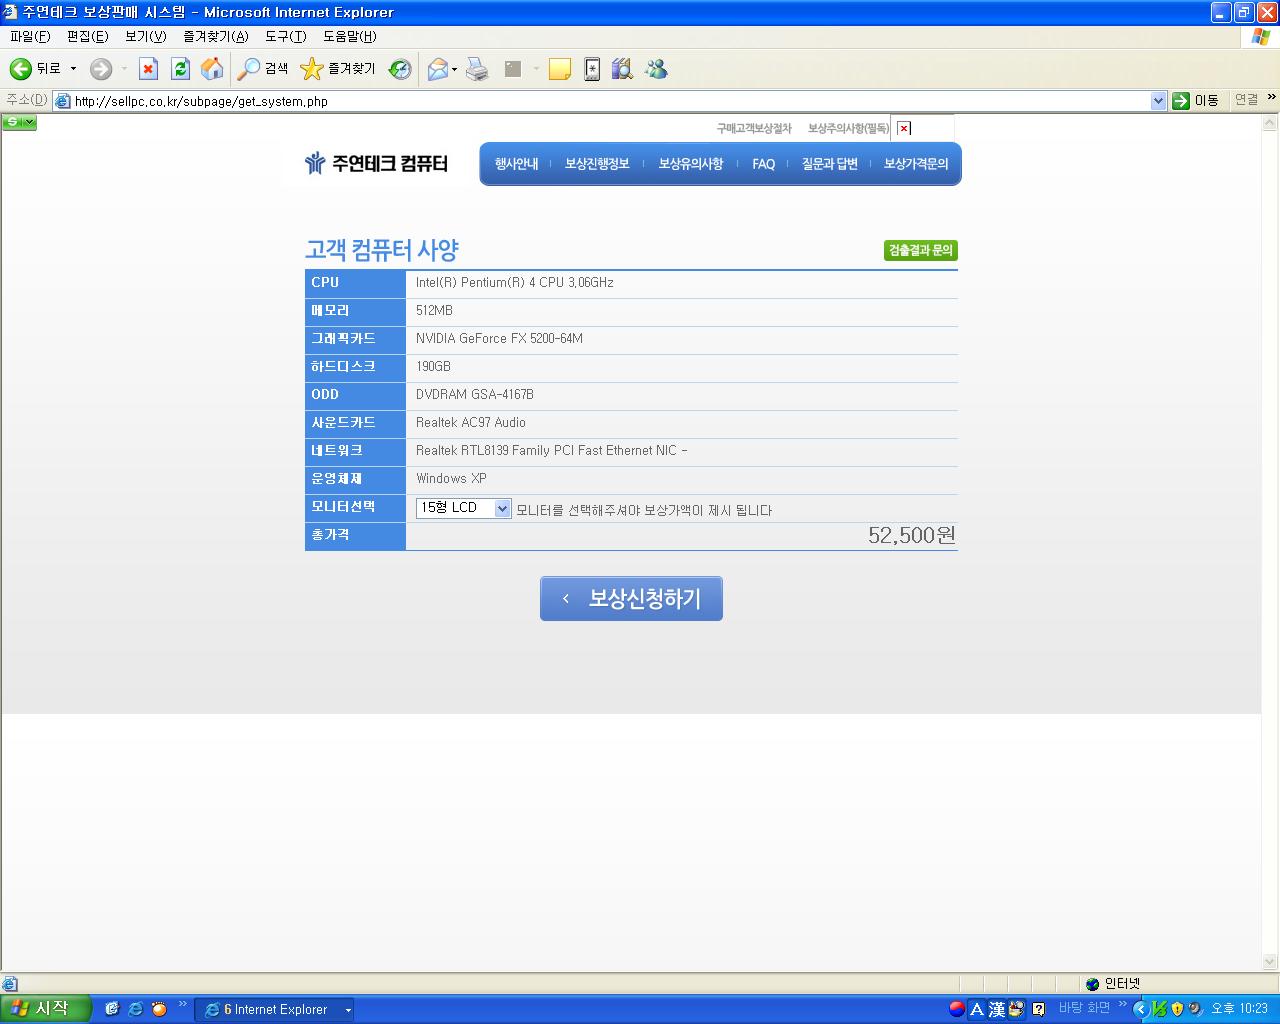Launch the Internet Explorer quick launch icon

pos(135,1009)
